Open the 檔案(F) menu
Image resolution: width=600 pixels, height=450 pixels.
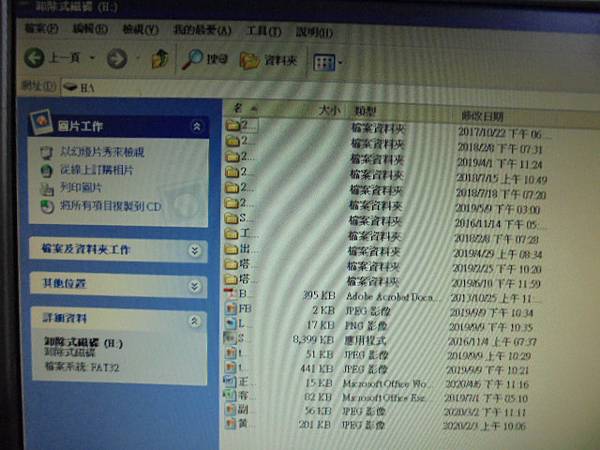point(41,28)
